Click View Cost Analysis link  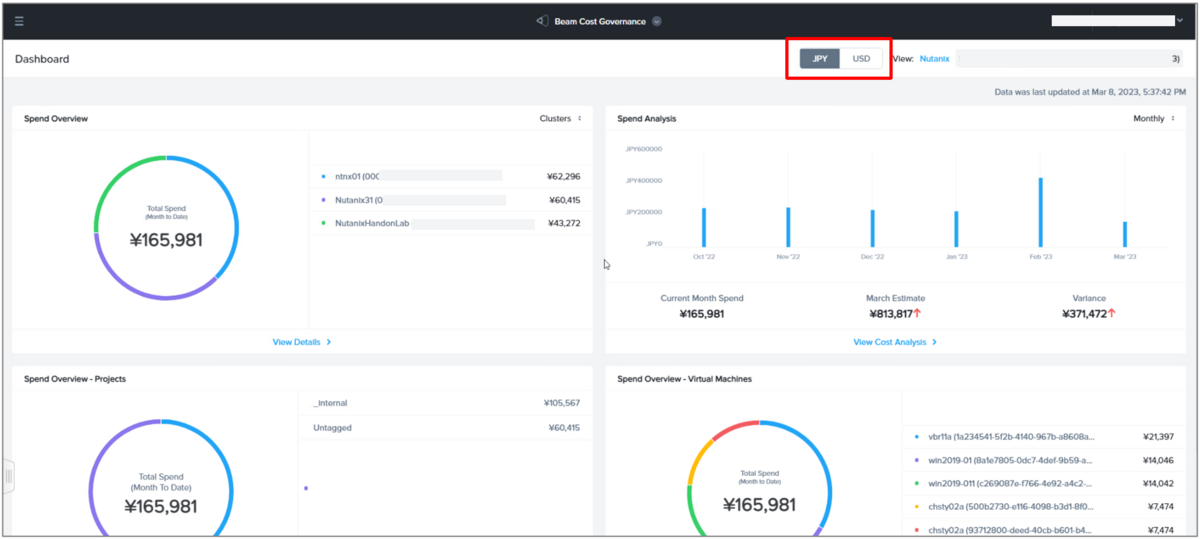tap(894, 342)
